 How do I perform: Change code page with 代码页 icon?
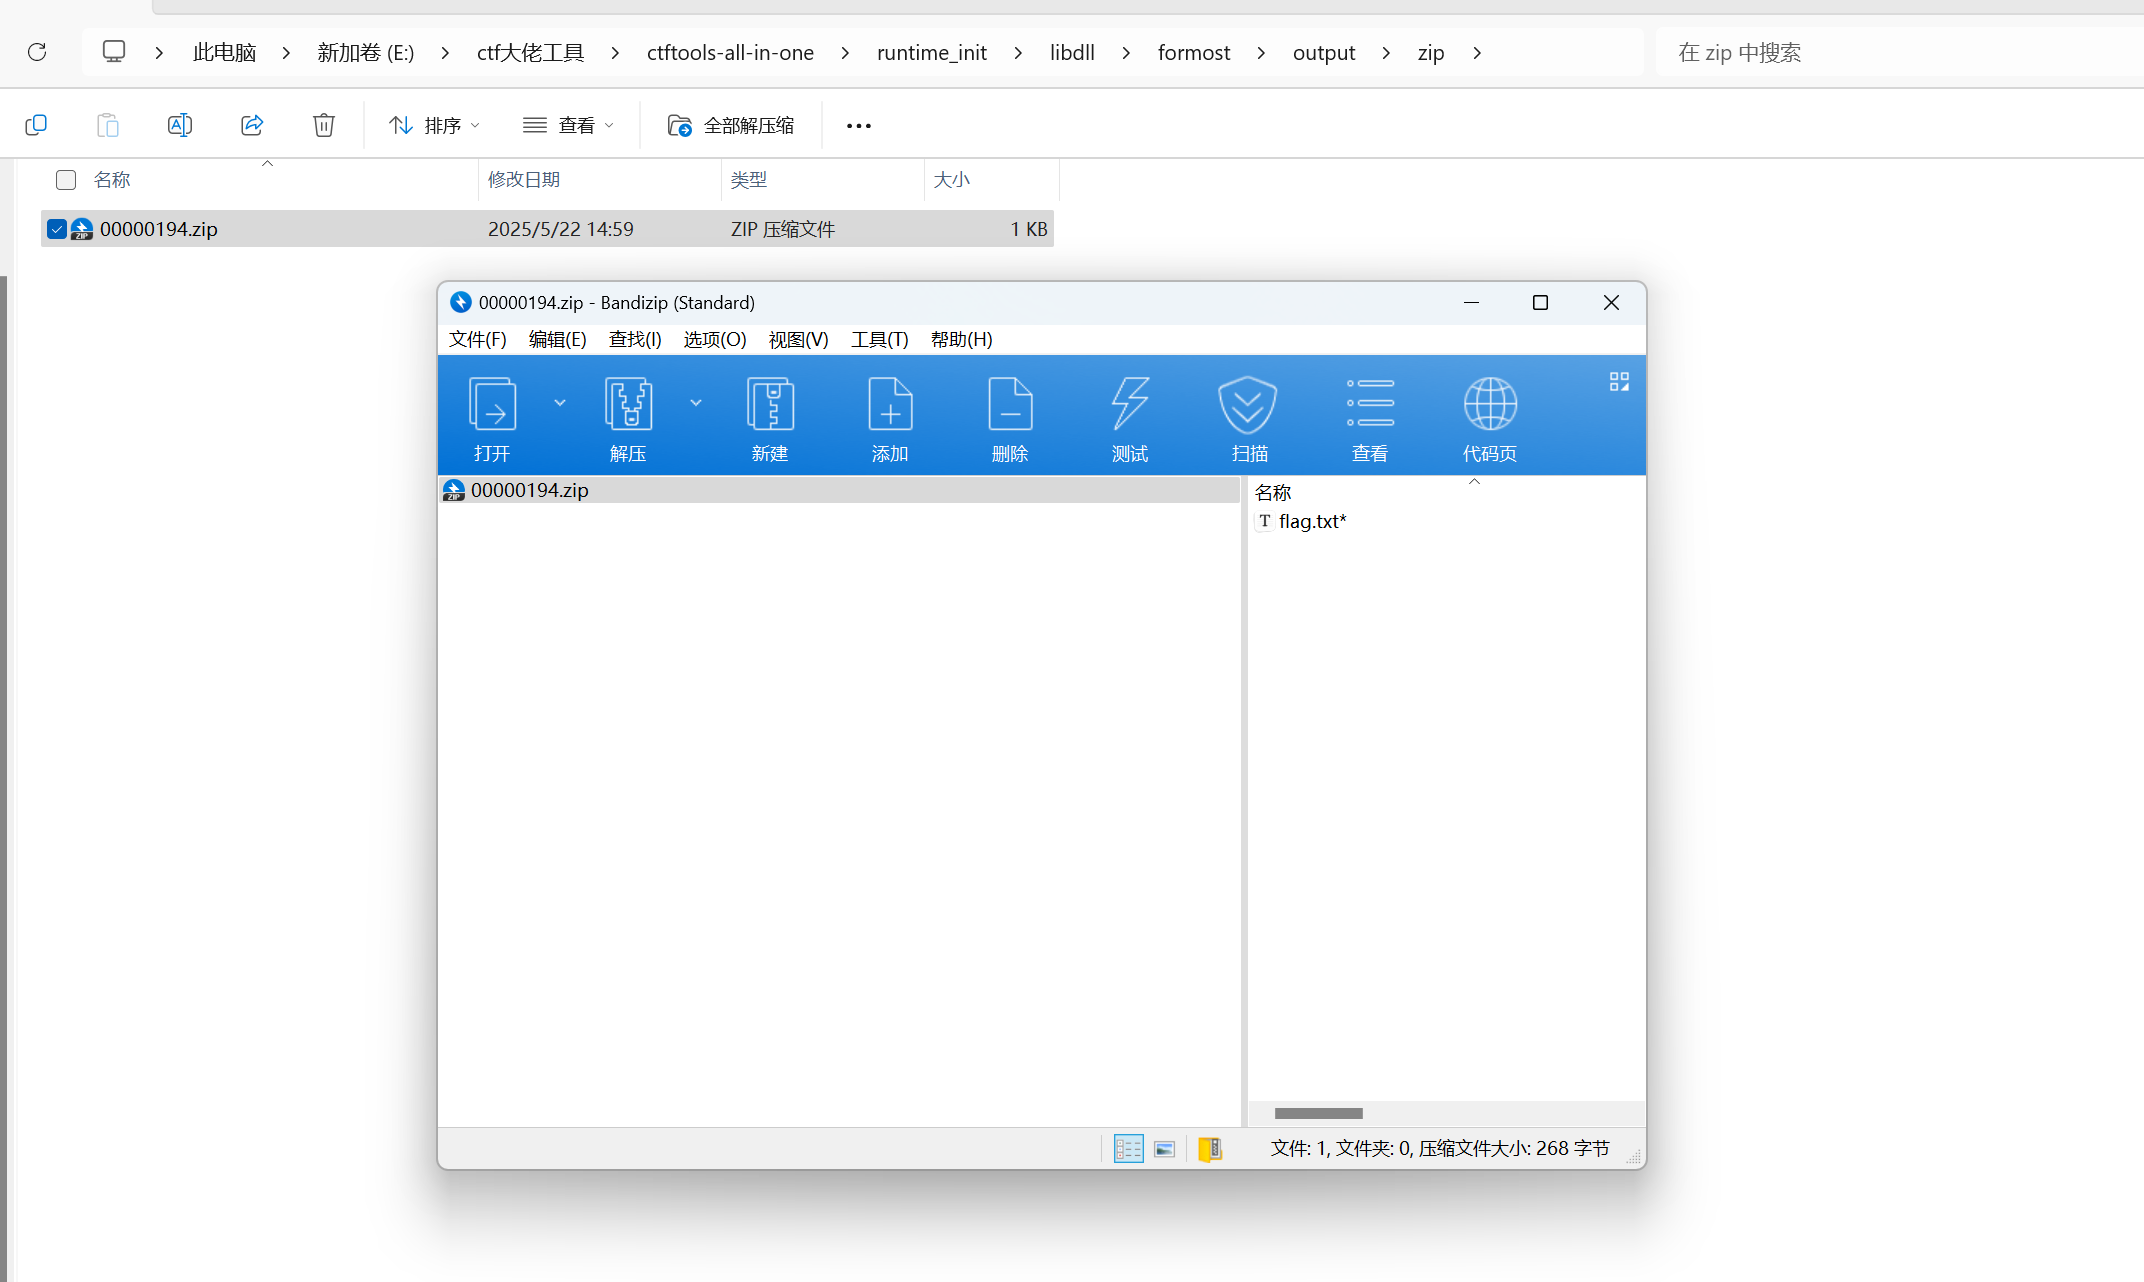coord(1490,418)
